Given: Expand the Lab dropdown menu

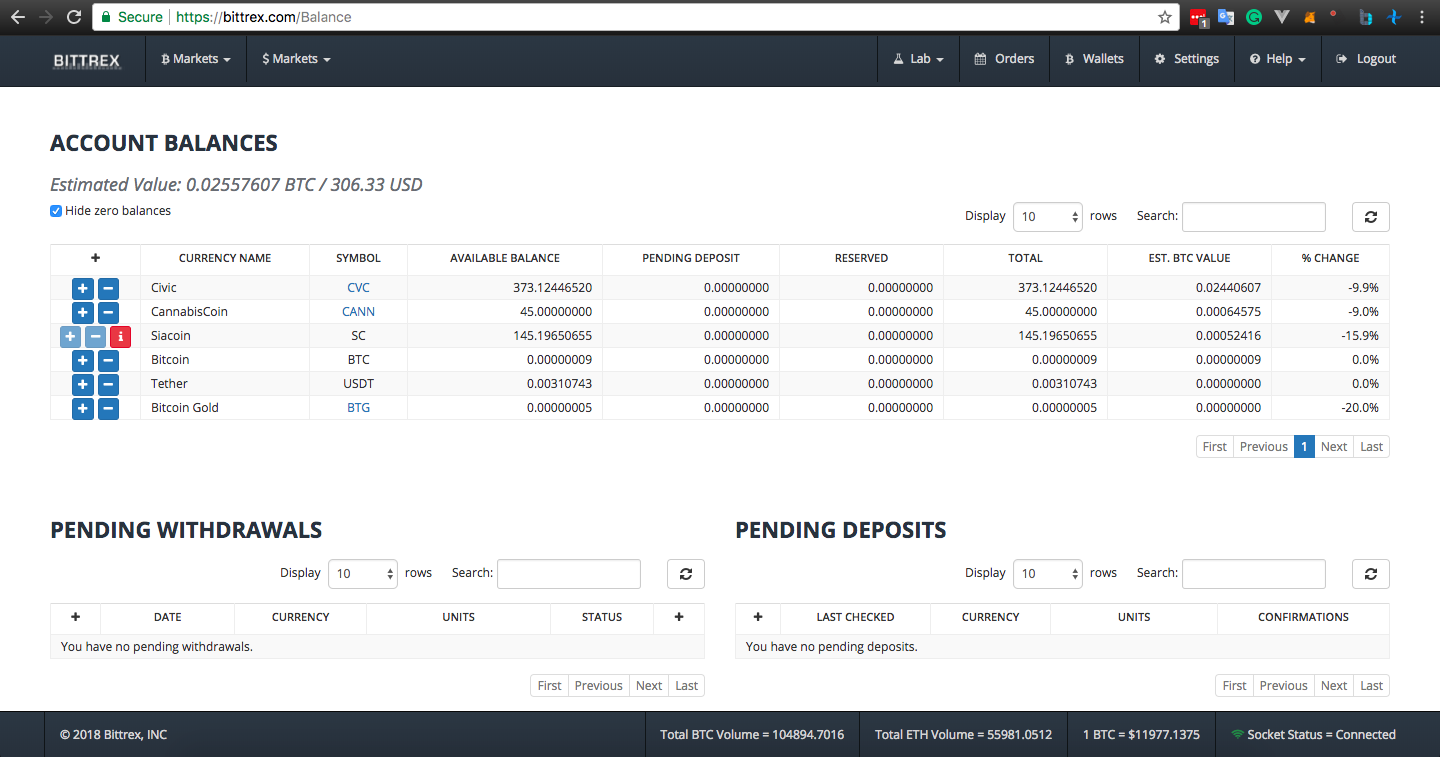Looking at the screenshot, I should pos(918,59).
